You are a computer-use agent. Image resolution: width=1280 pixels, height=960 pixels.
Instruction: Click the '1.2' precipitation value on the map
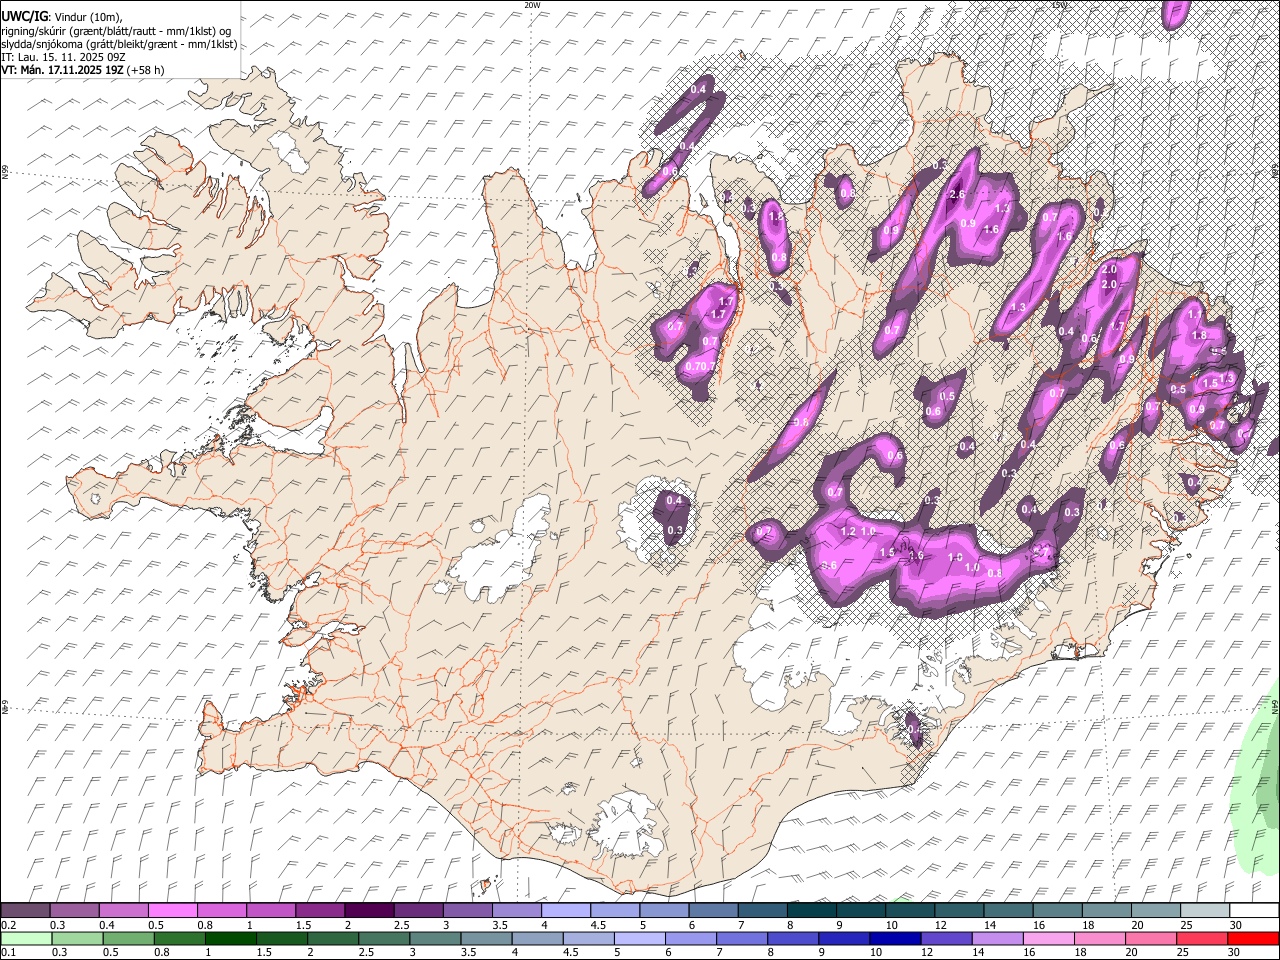pyautogui.click(x=849, y=531)
